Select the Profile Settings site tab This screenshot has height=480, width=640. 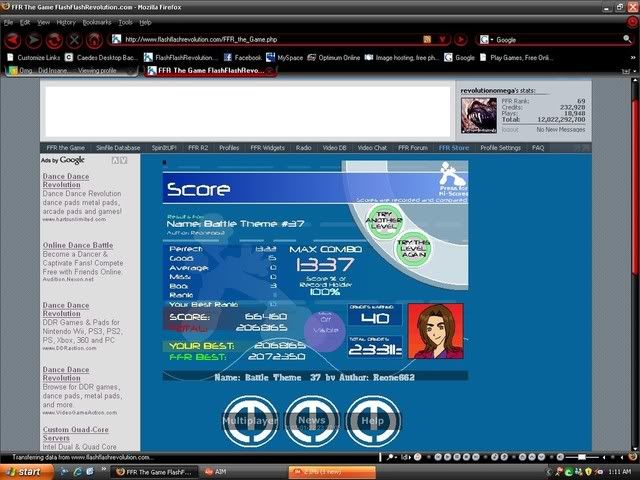click(x=500, y=148)
